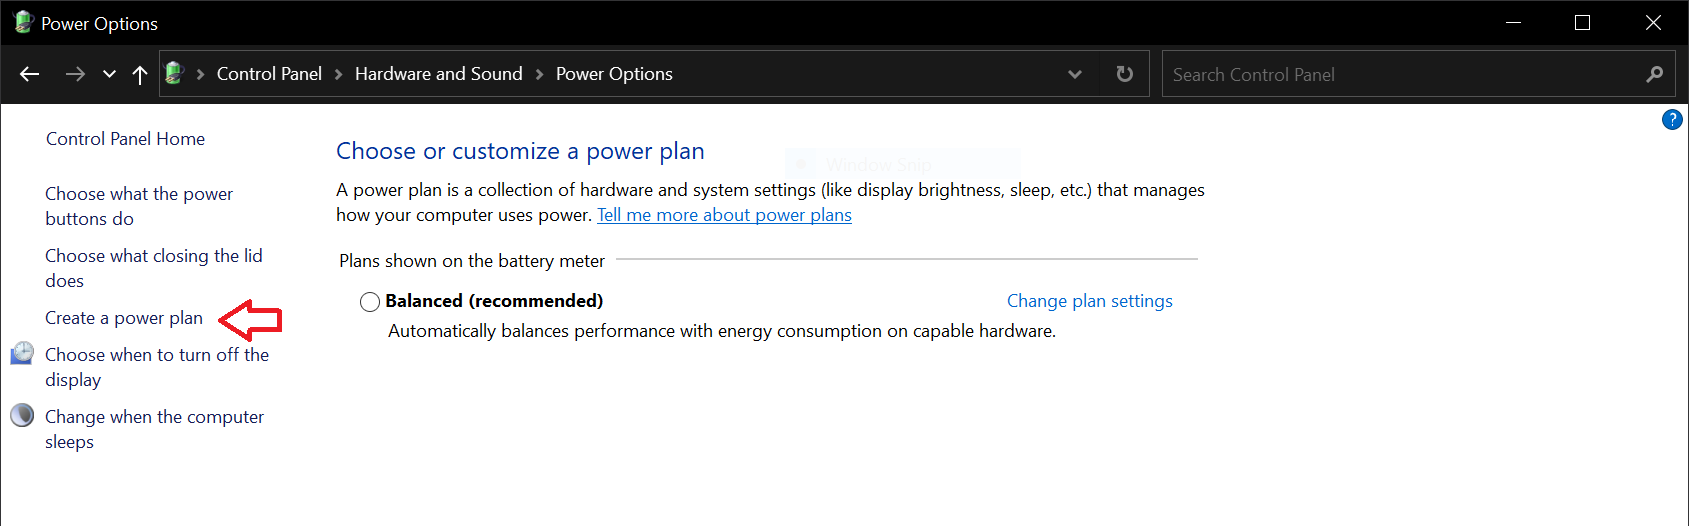1689x526 pixels.
Task: Click the Search Control Panel field
Action: [1405, 74]
